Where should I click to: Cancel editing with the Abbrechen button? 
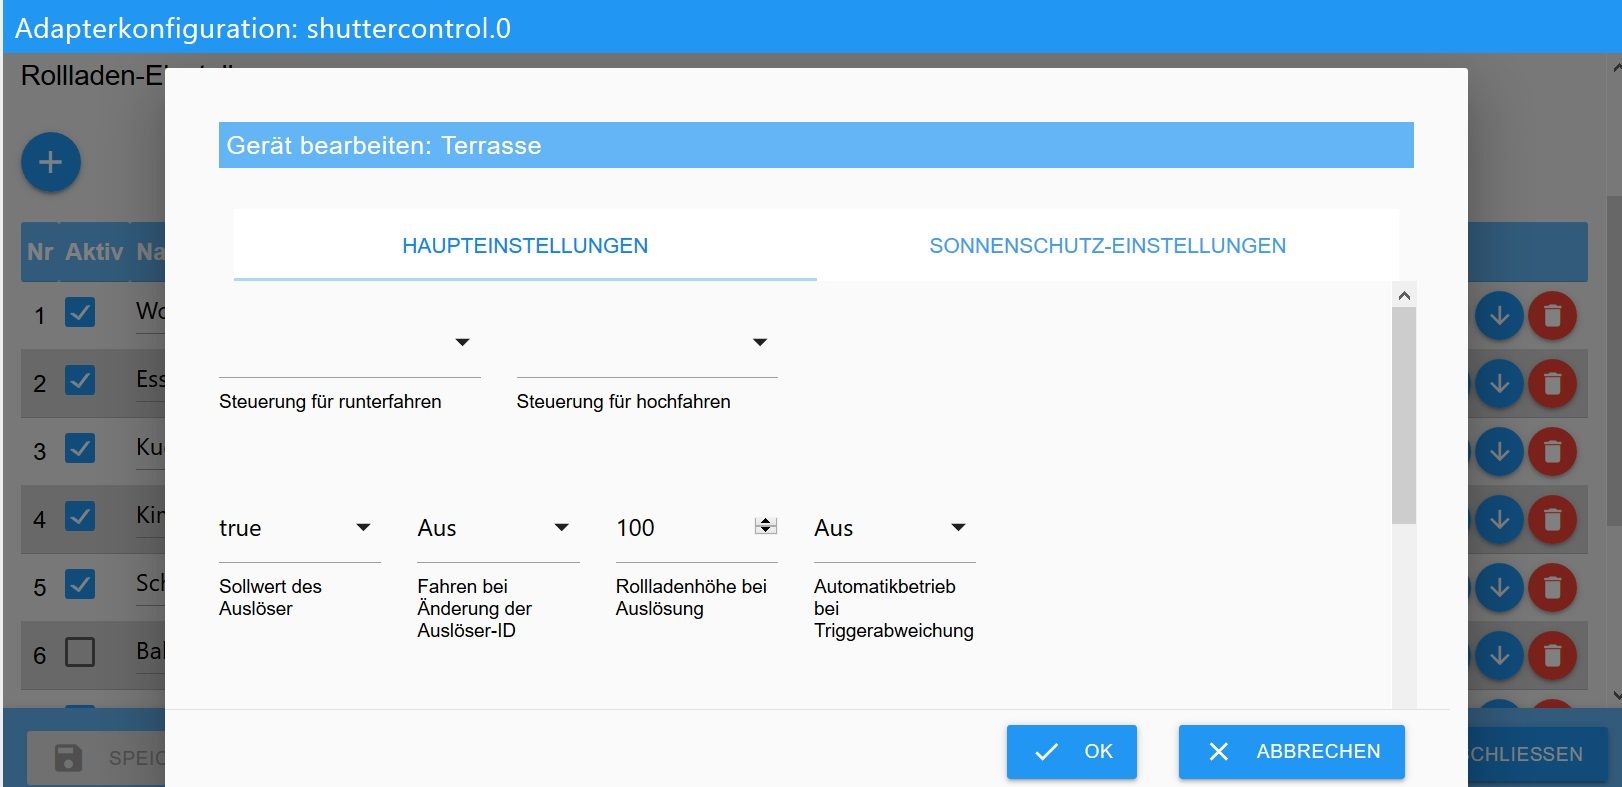[1292, 752]
